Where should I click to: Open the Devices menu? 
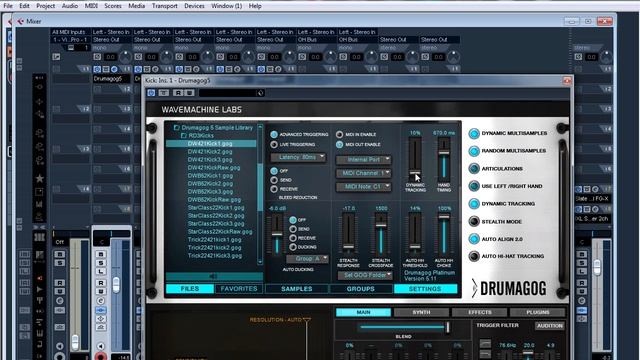click(194, 6)
